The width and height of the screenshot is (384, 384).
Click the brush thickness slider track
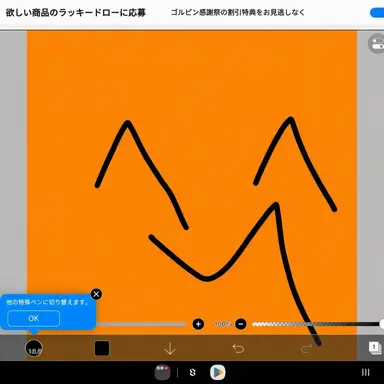(141, 324)
